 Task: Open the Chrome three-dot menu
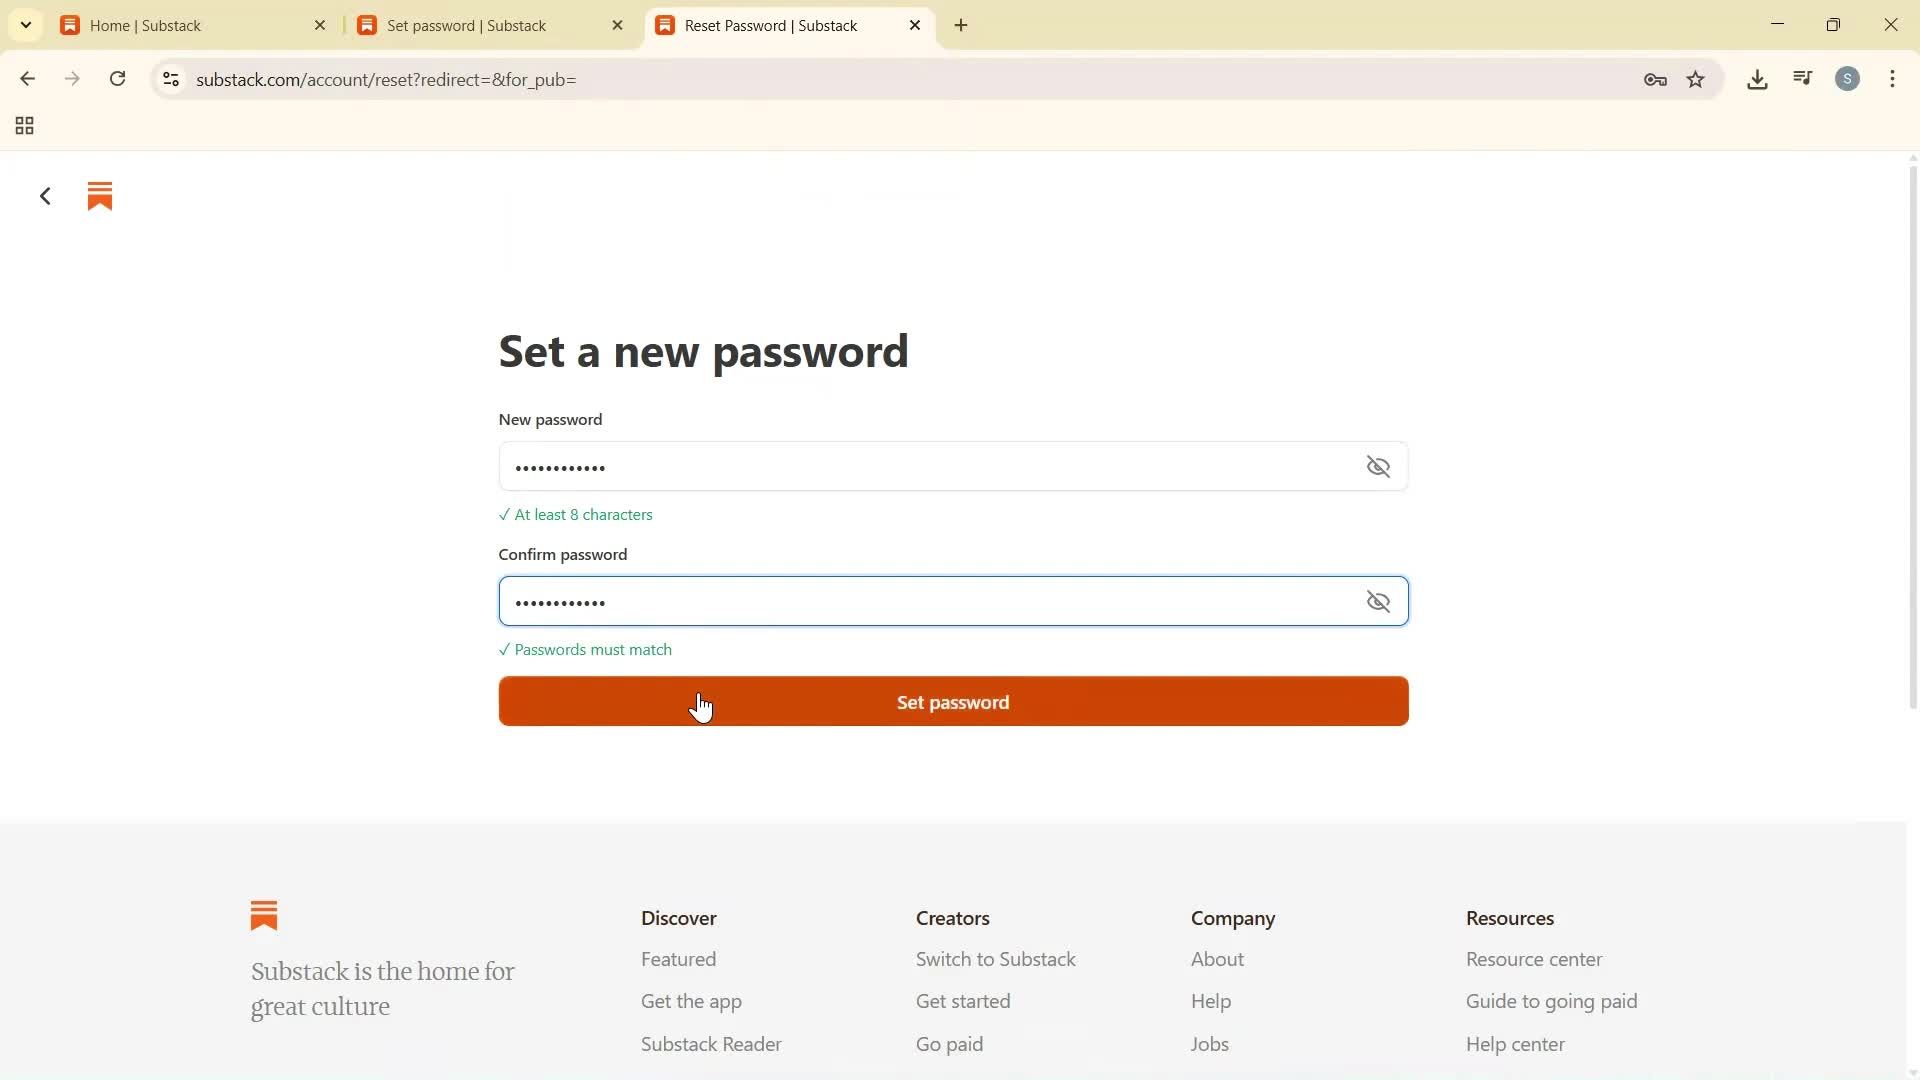(1893, 79)
